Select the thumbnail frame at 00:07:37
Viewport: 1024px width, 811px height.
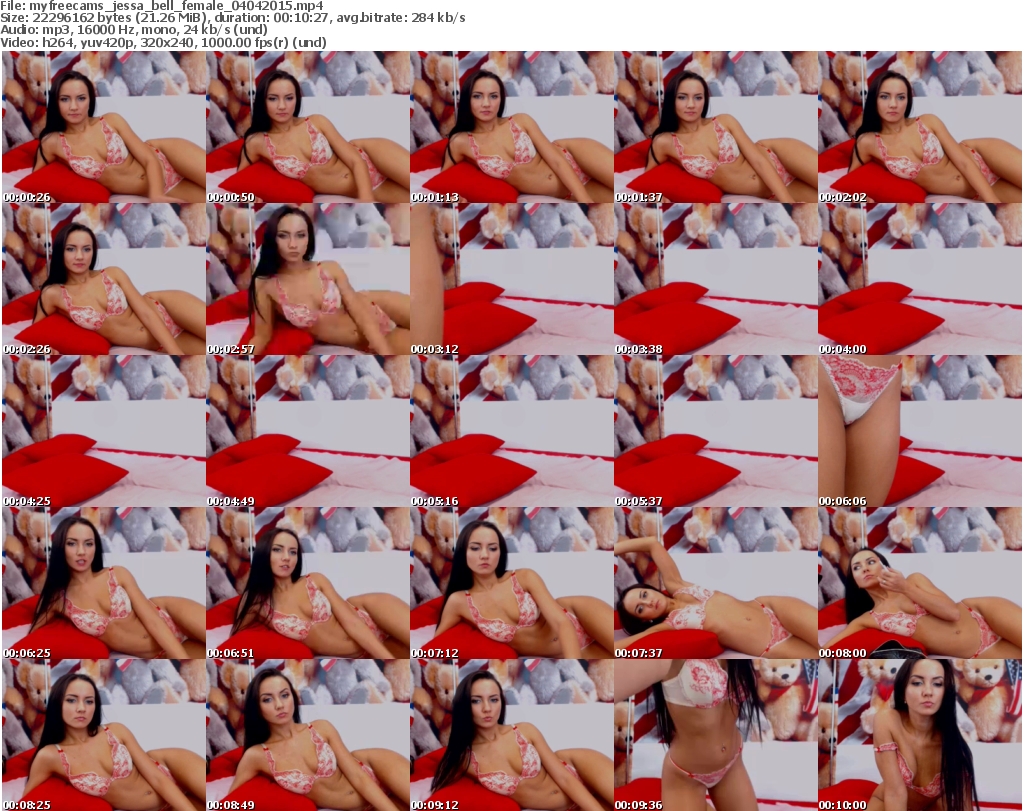(x=715, y=583)
